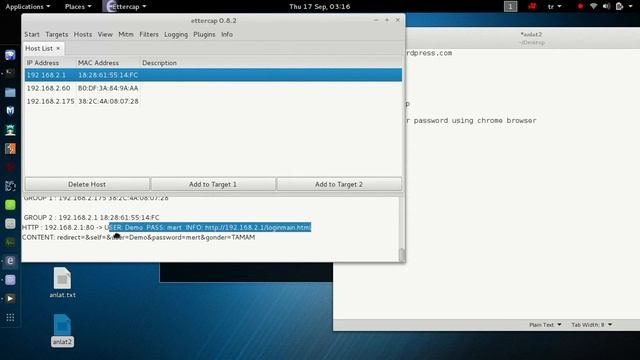Open Iceweasel browser icon in the dock

point(10,55)
